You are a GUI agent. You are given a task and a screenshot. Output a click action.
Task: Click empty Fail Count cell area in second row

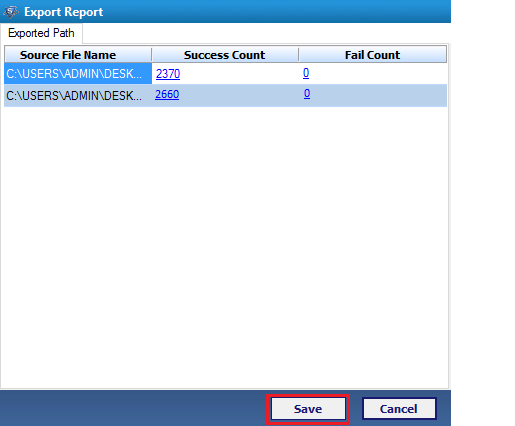pos(378,95)
